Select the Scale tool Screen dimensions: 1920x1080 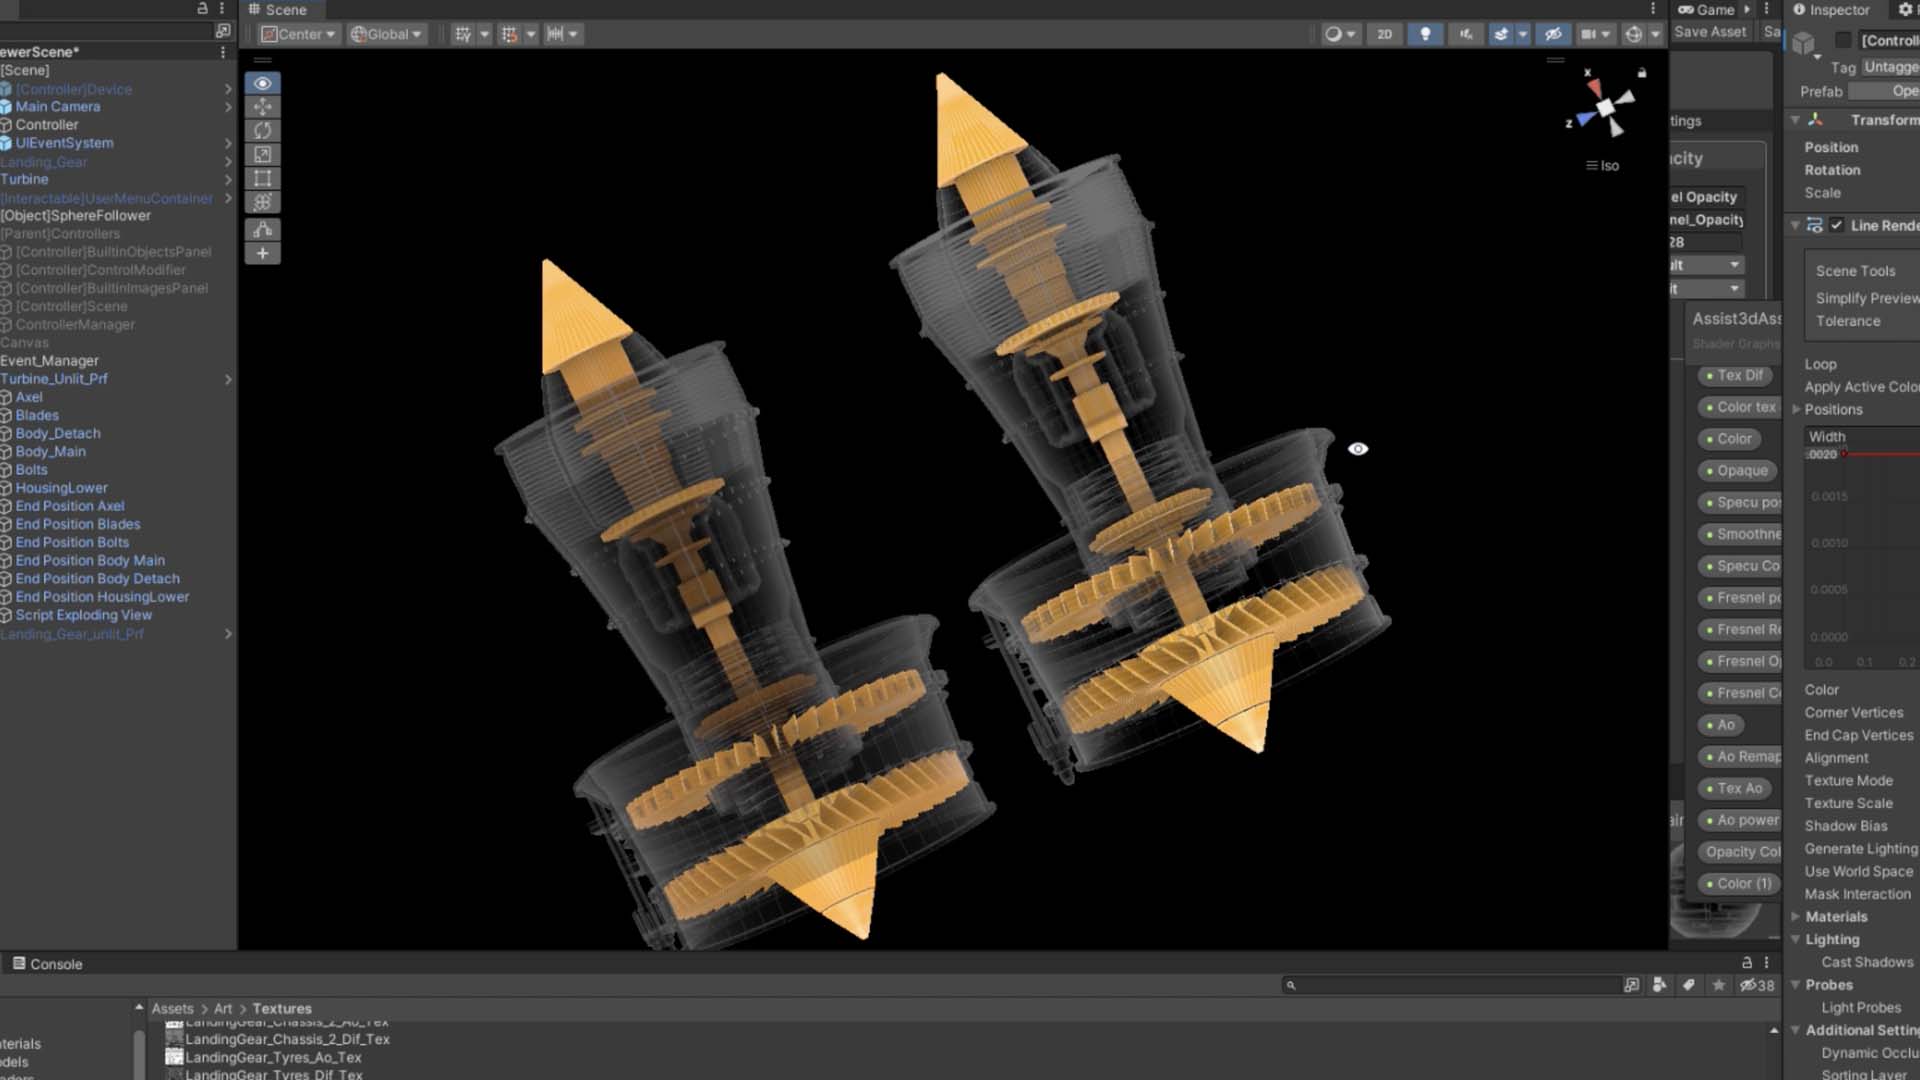(262, 155)
